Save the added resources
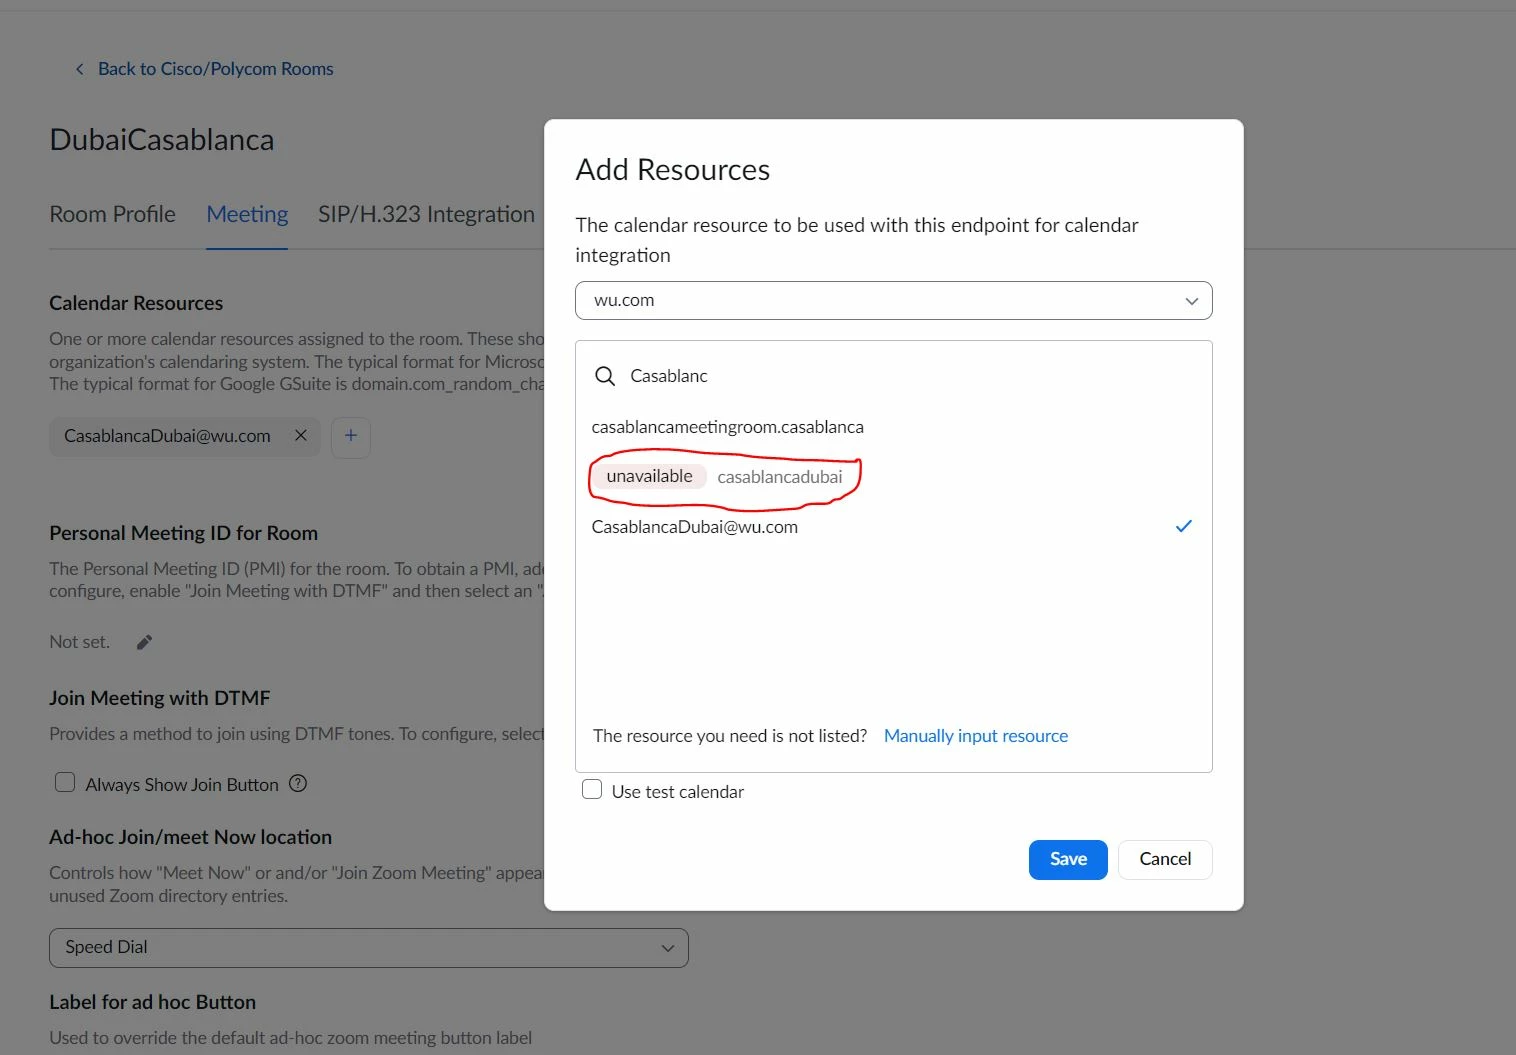Viewport: 1516px width, 1055px height. click(x=1068, y=860)
